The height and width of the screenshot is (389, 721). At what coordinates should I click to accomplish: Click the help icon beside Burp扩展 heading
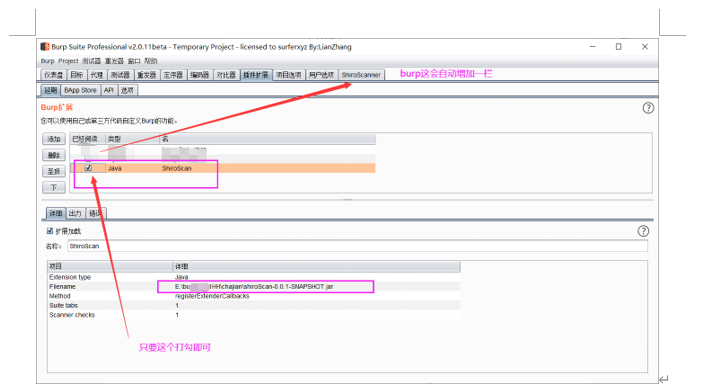pyautogui.click(x=648, y=108)
